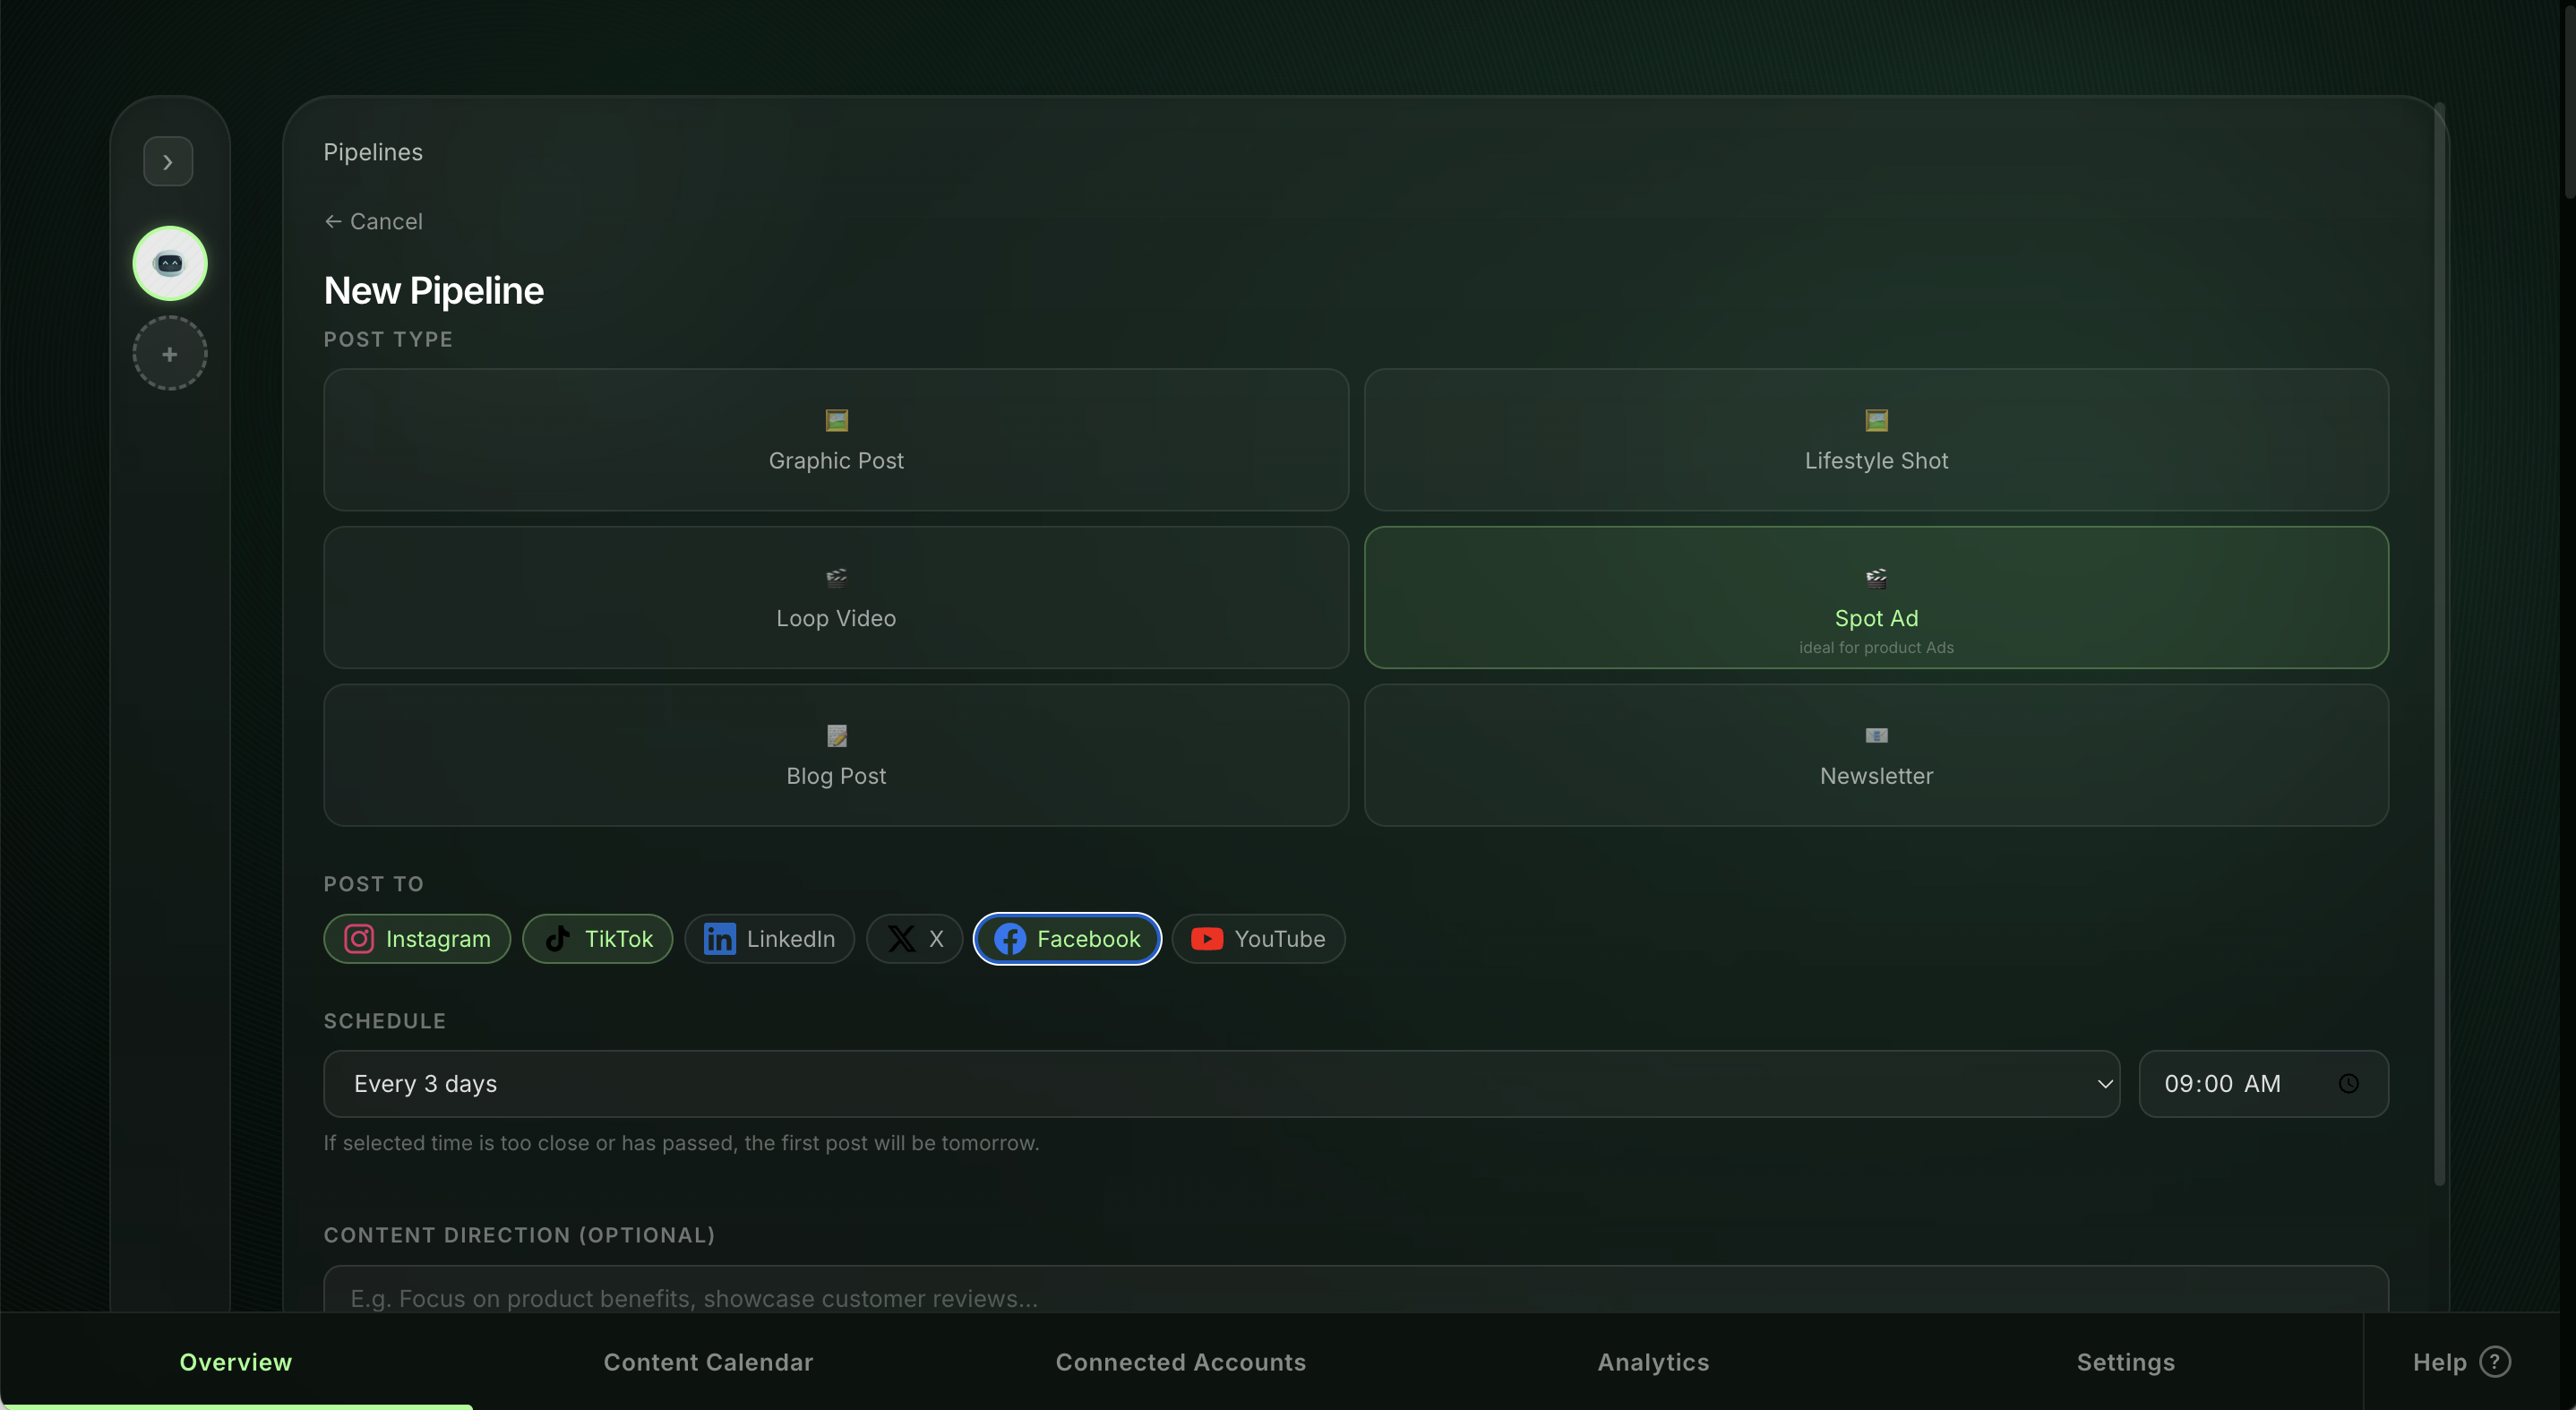Screen dimensions: 2576x1410
Task: Open the Every 3 days schedule dropdown
Action: tap(1220, 1084)
